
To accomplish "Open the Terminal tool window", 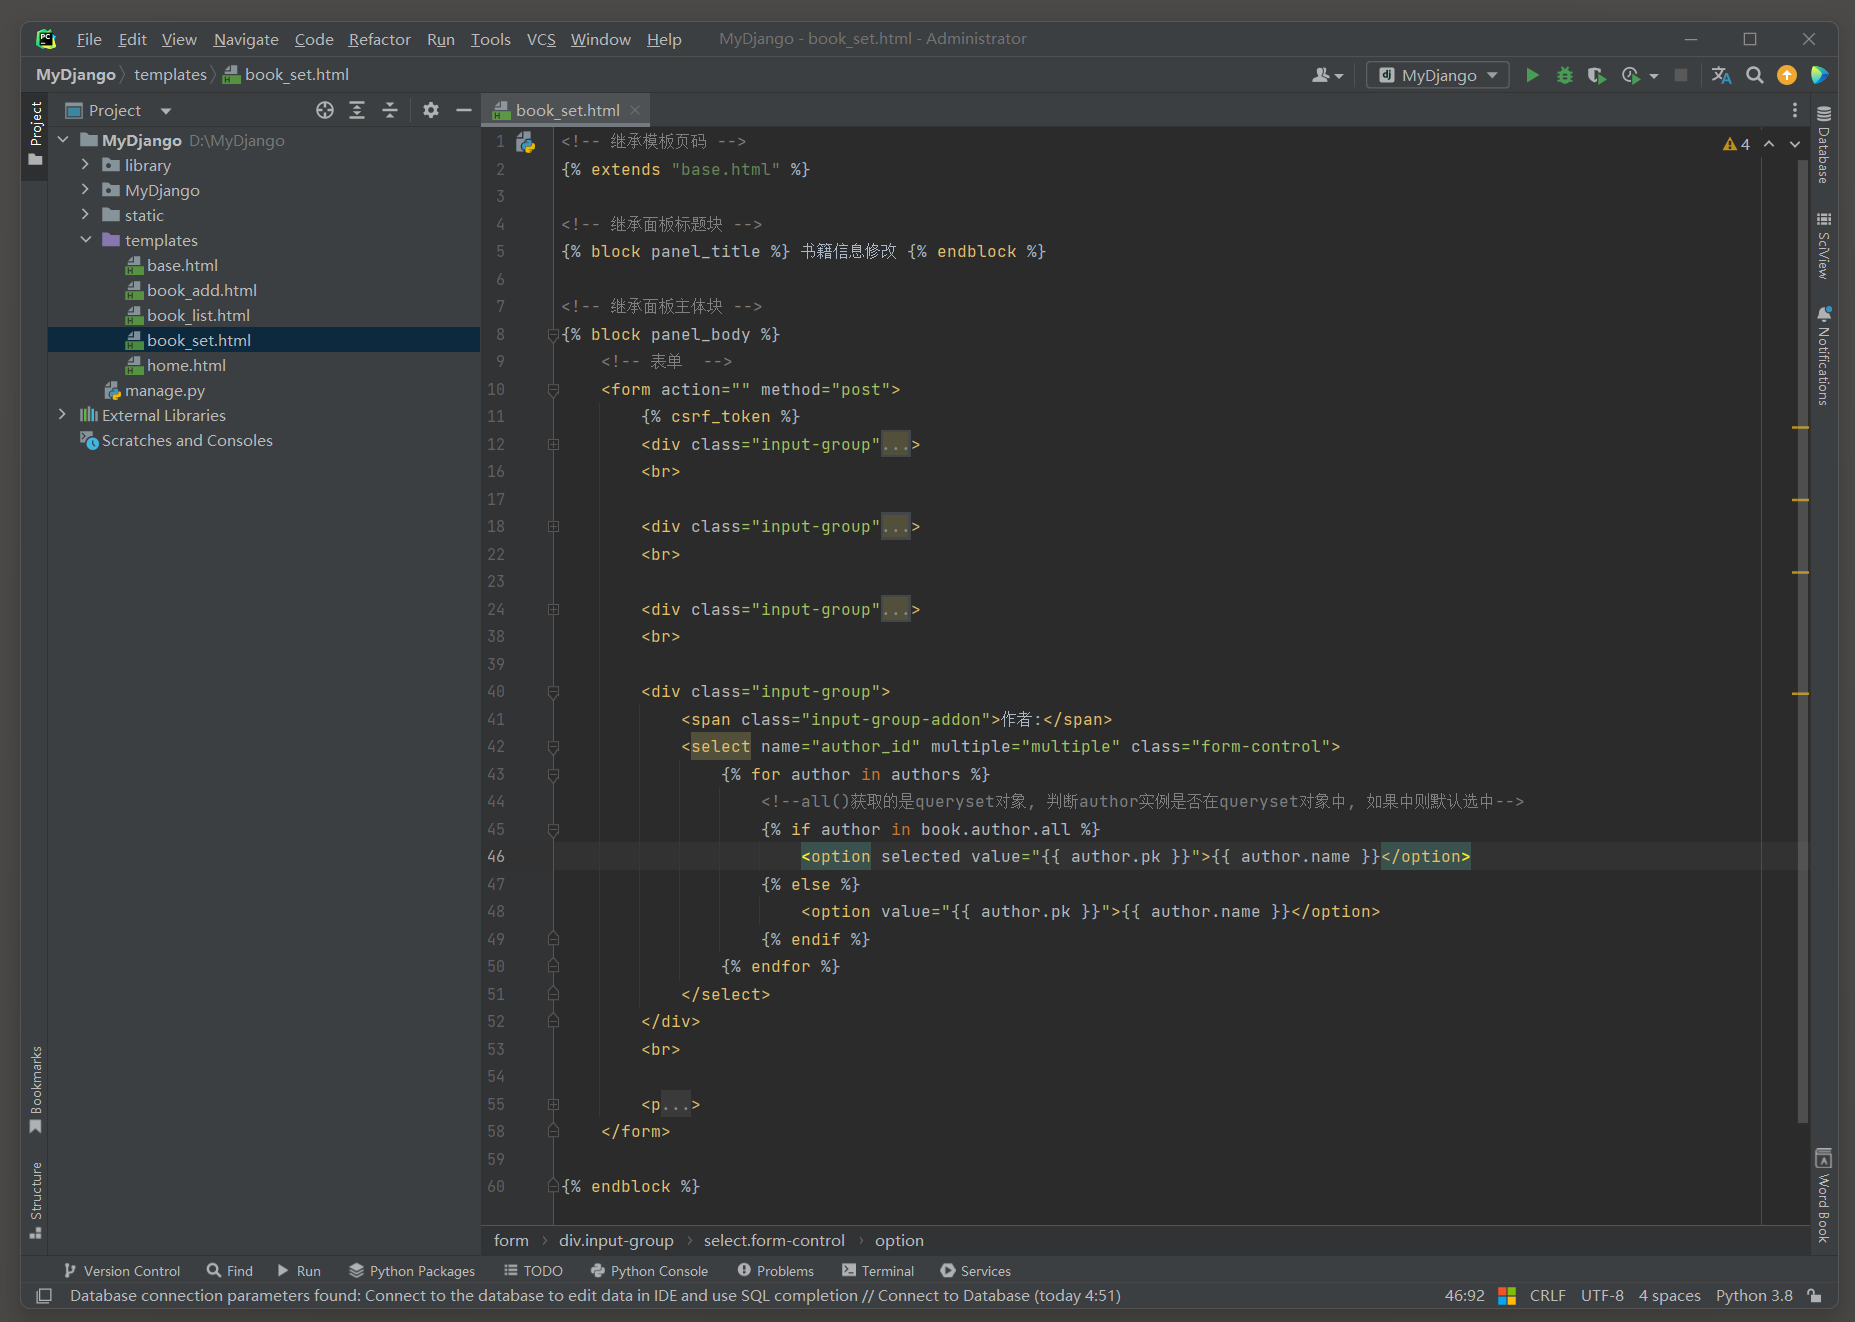I will pos(878,1271).
